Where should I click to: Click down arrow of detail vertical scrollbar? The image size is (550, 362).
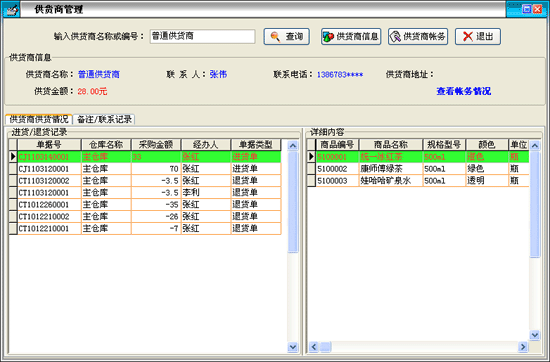click(535, 335)
